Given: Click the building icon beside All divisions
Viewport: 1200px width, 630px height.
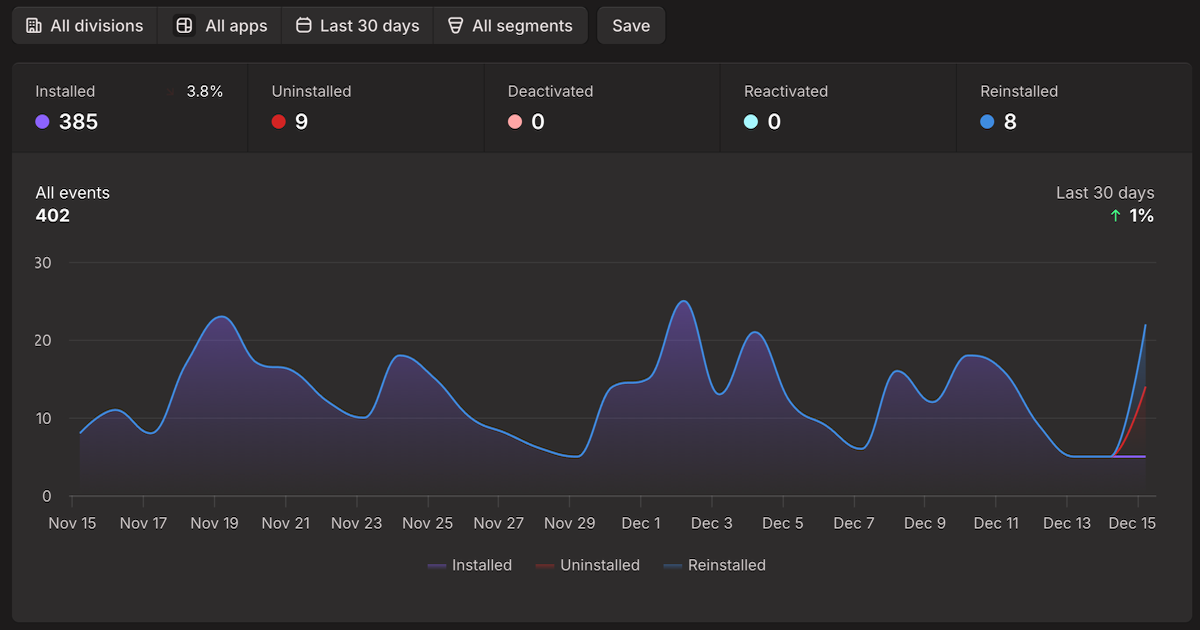Looking at the screenshot, I should tap(34, 26).
